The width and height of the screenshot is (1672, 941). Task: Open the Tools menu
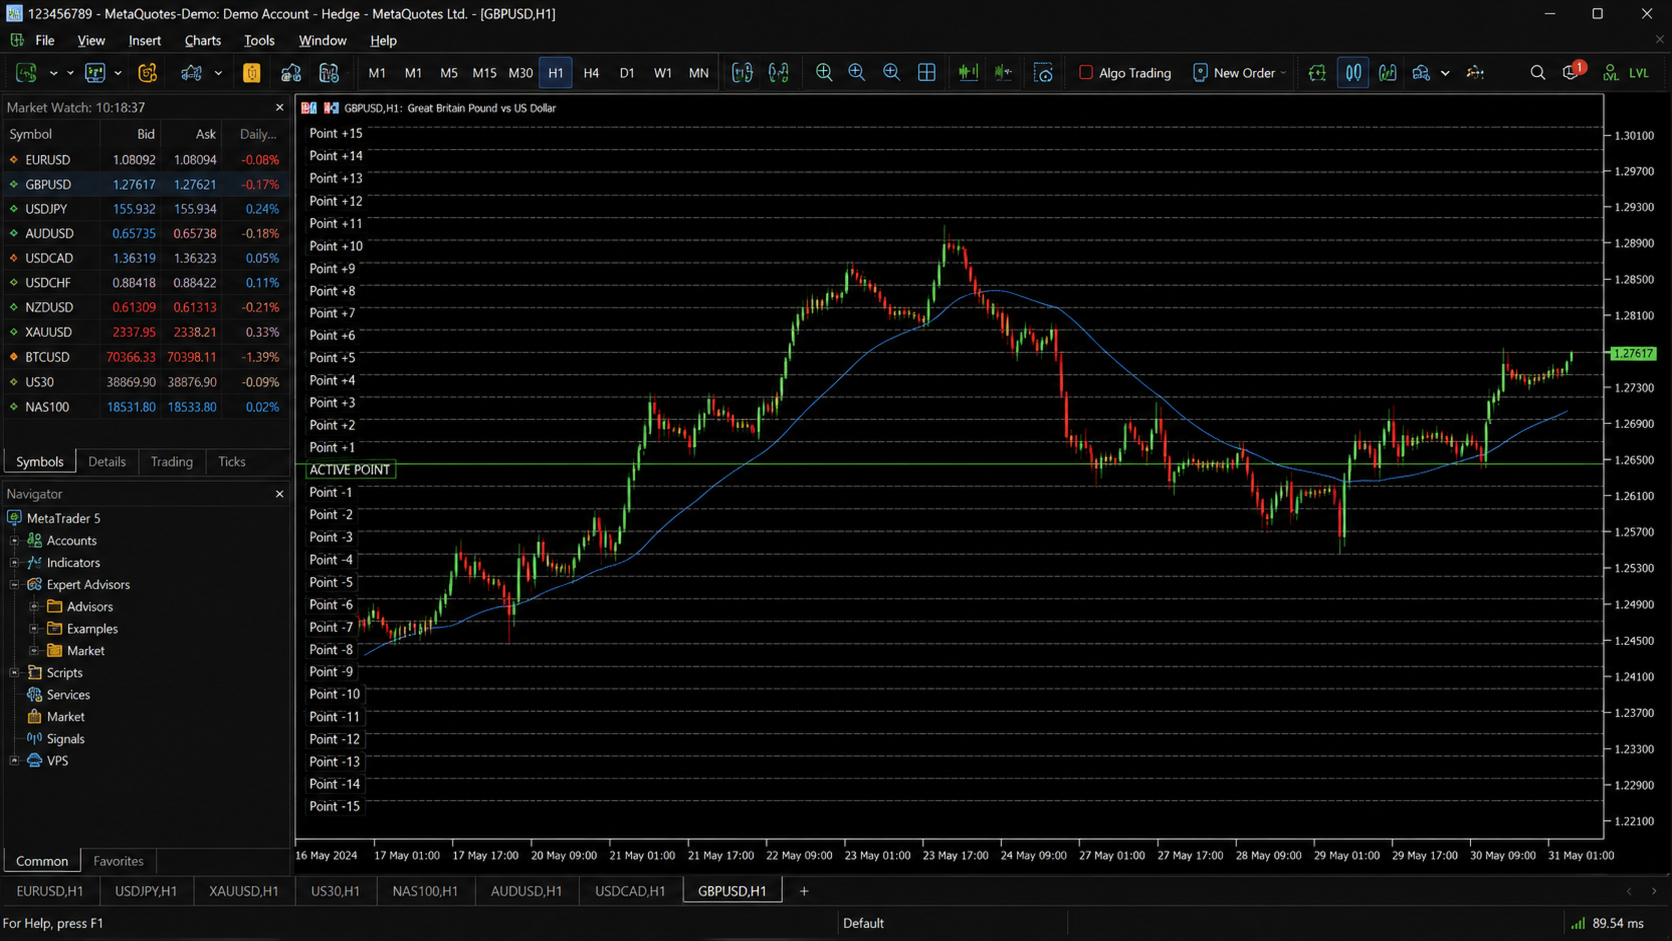coord(259,40)
